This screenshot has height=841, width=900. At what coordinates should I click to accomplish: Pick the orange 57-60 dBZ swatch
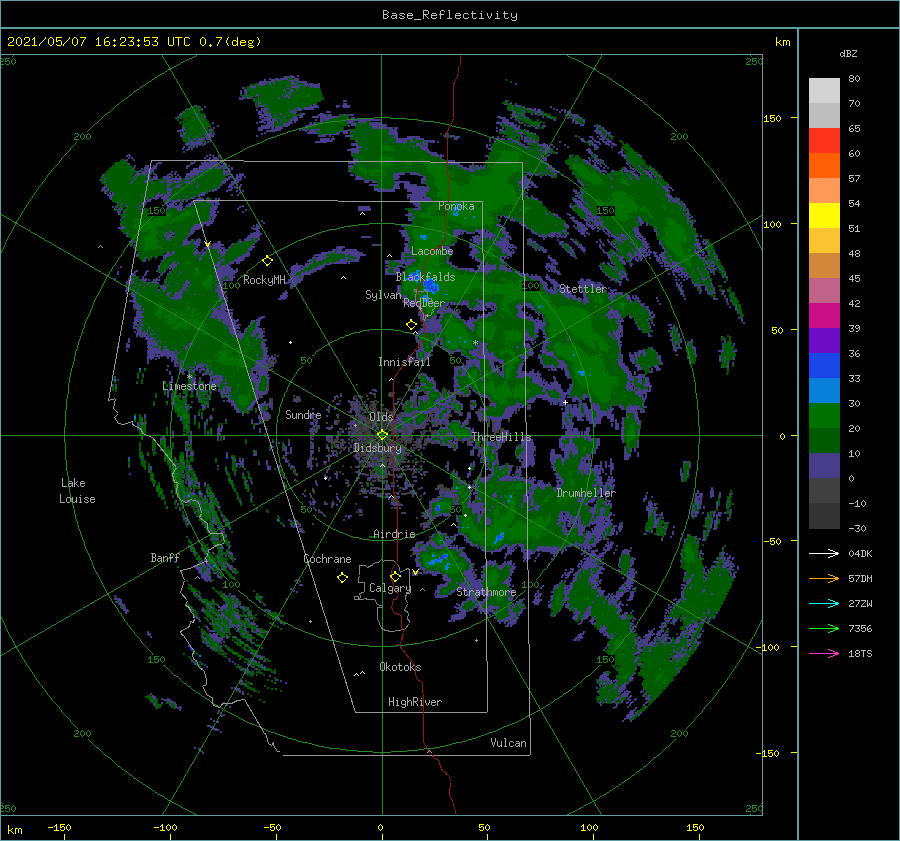click(824, 165)
